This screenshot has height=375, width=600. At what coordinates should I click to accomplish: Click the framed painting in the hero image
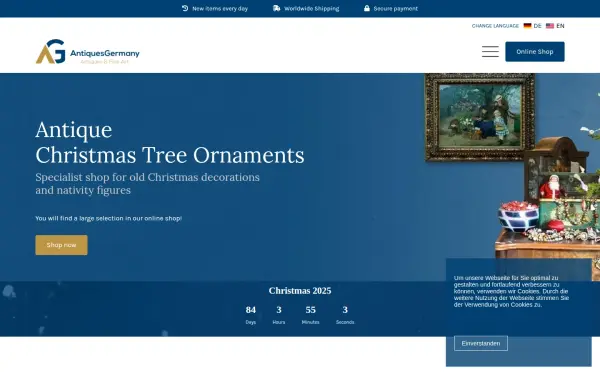(x=480, y=117)
